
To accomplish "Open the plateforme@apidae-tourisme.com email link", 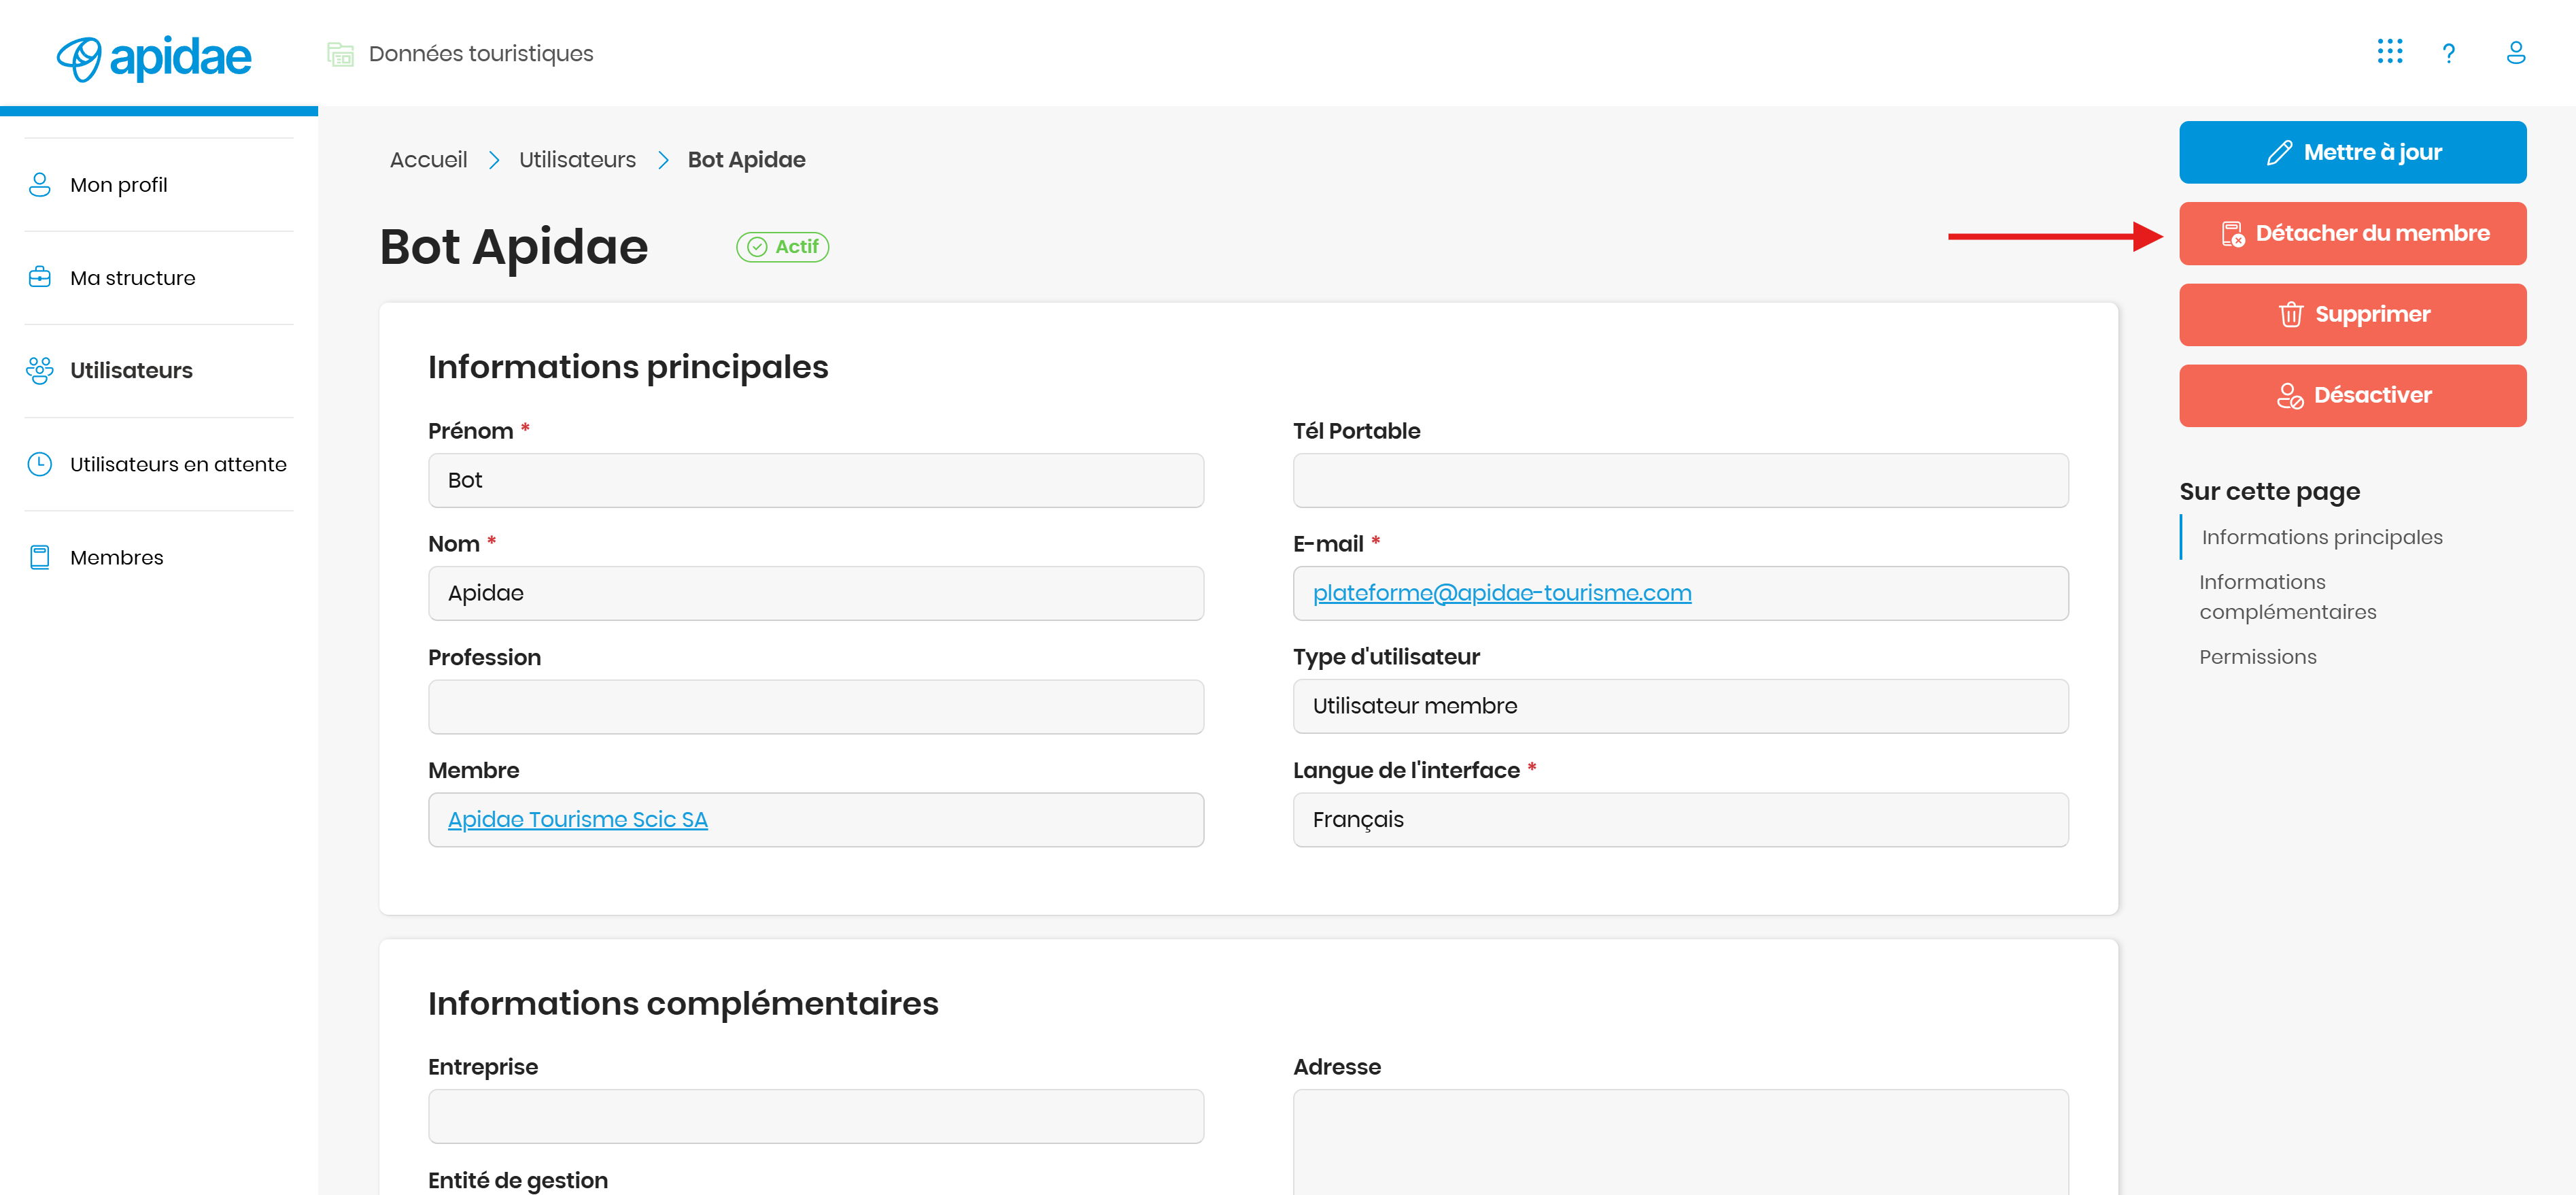I will [1501, 593].
